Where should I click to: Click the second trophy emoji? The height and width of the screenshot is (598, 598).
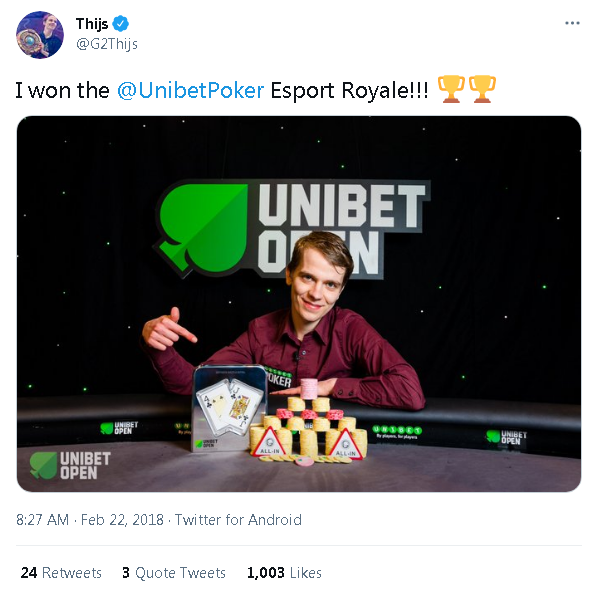[482, 89]
